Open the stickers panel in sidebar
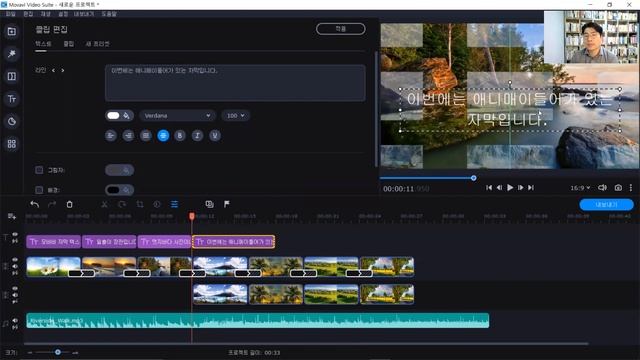The width and height of the screenshot is (640, 360). 12,121
